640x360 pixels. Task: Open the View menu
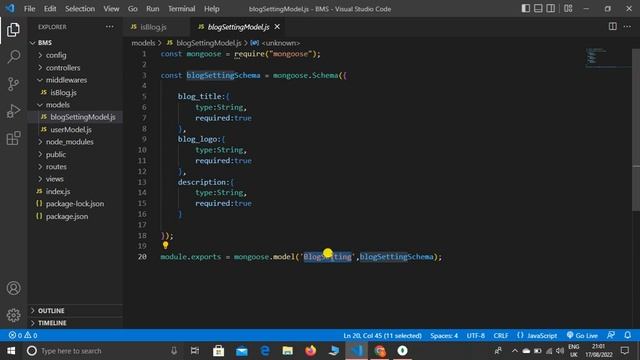pyautogui.click(x=111, y=9)
